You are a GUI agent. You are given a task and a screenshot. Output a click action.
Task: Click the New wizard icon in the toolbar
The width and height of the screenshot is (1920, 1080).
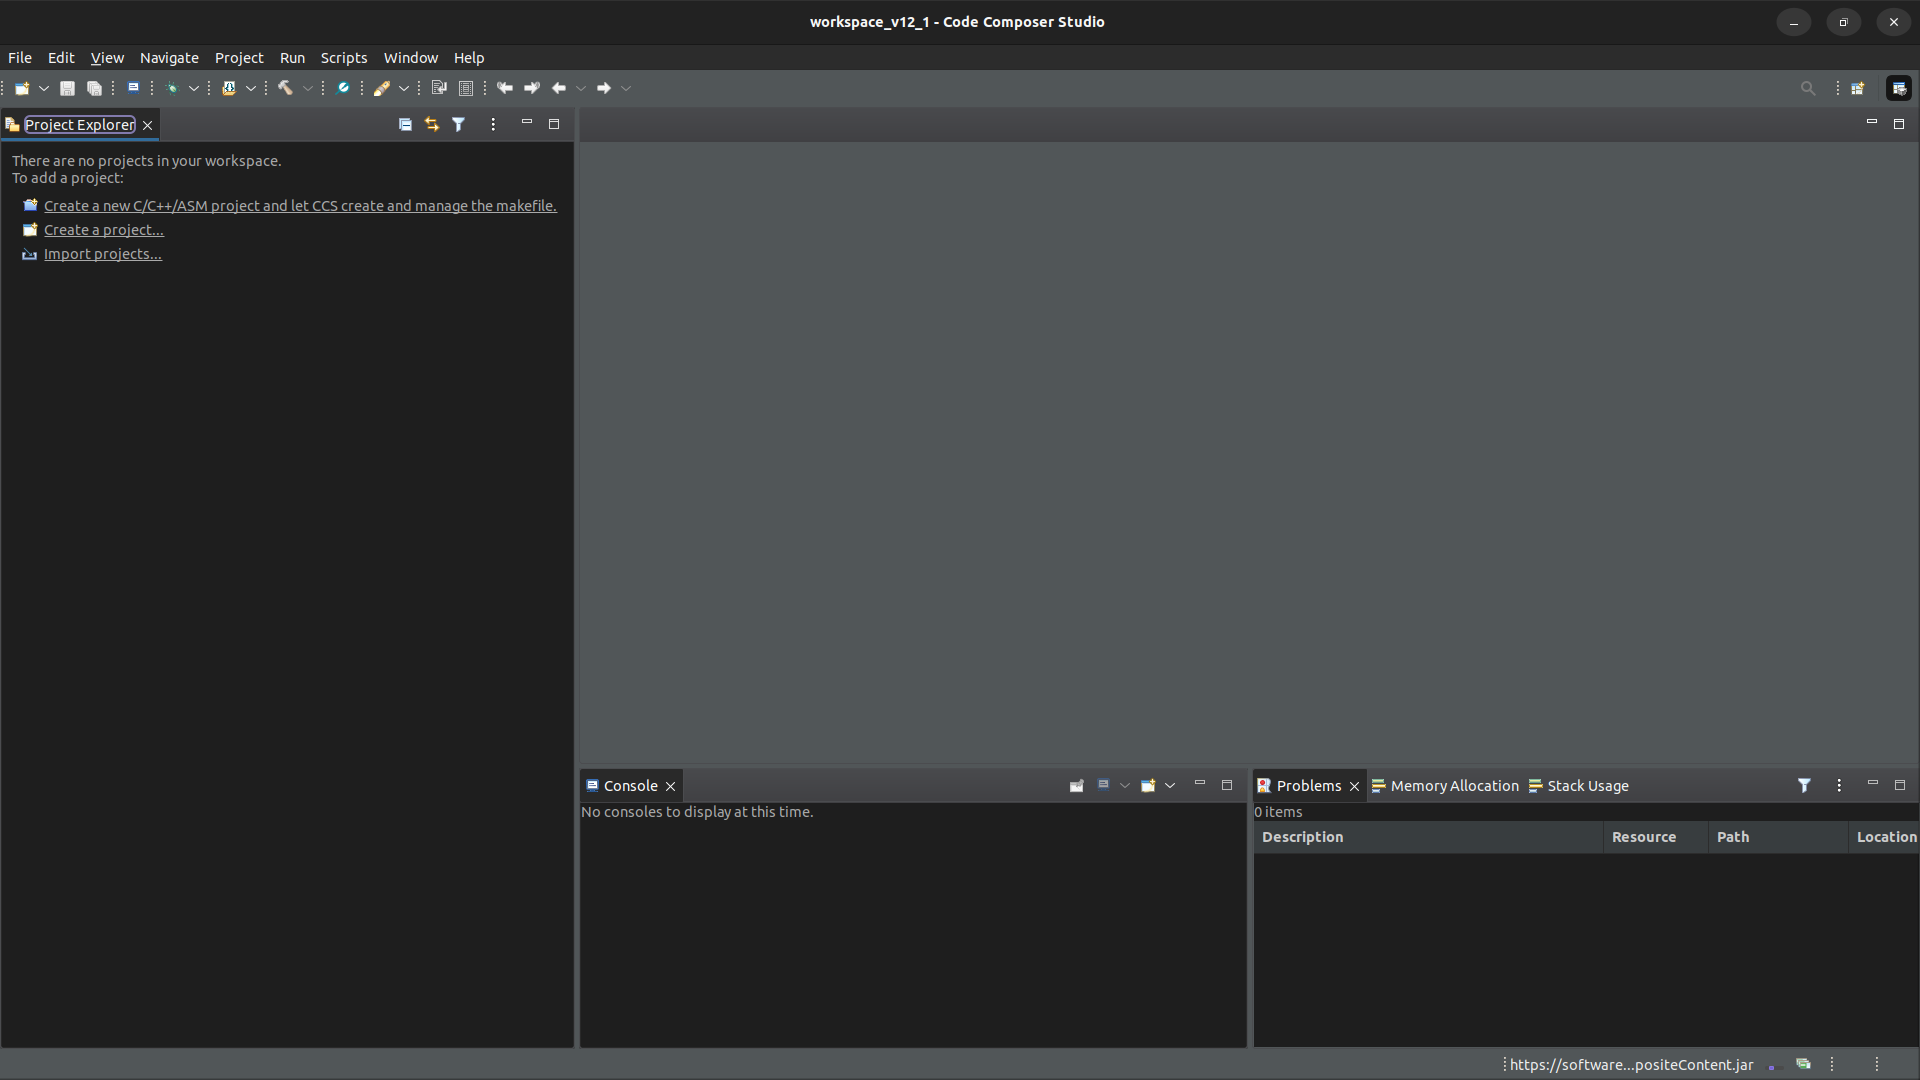pos(22,88)
